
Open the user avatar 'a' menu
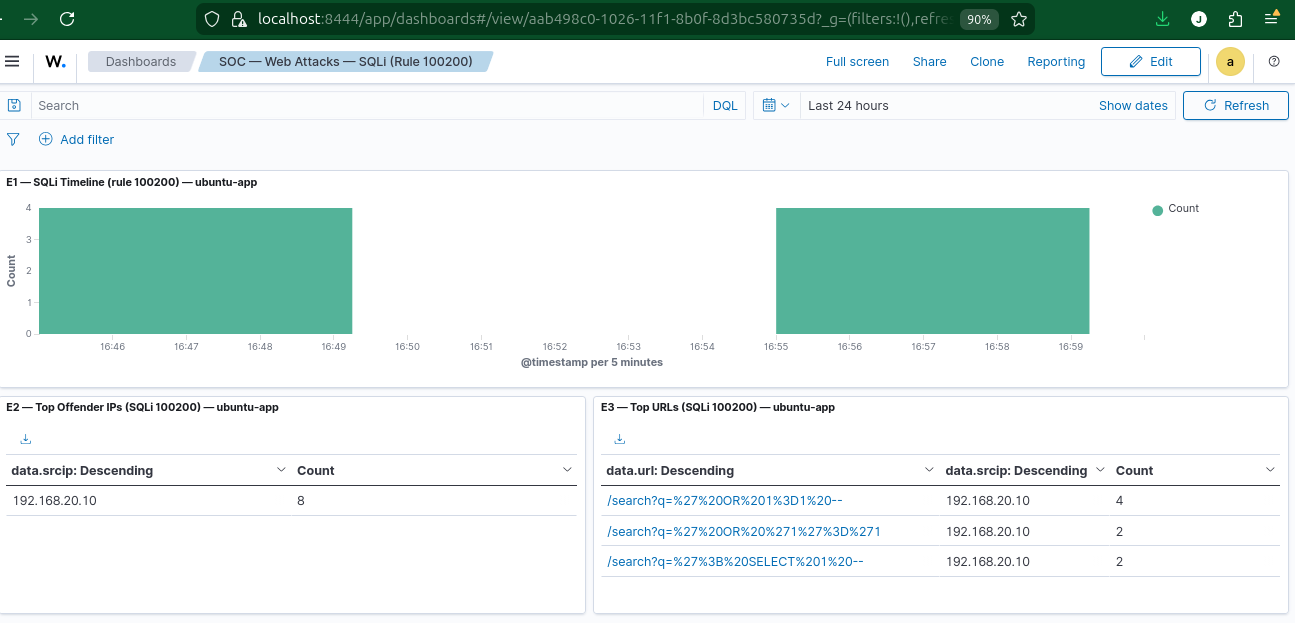[1230, 61]
